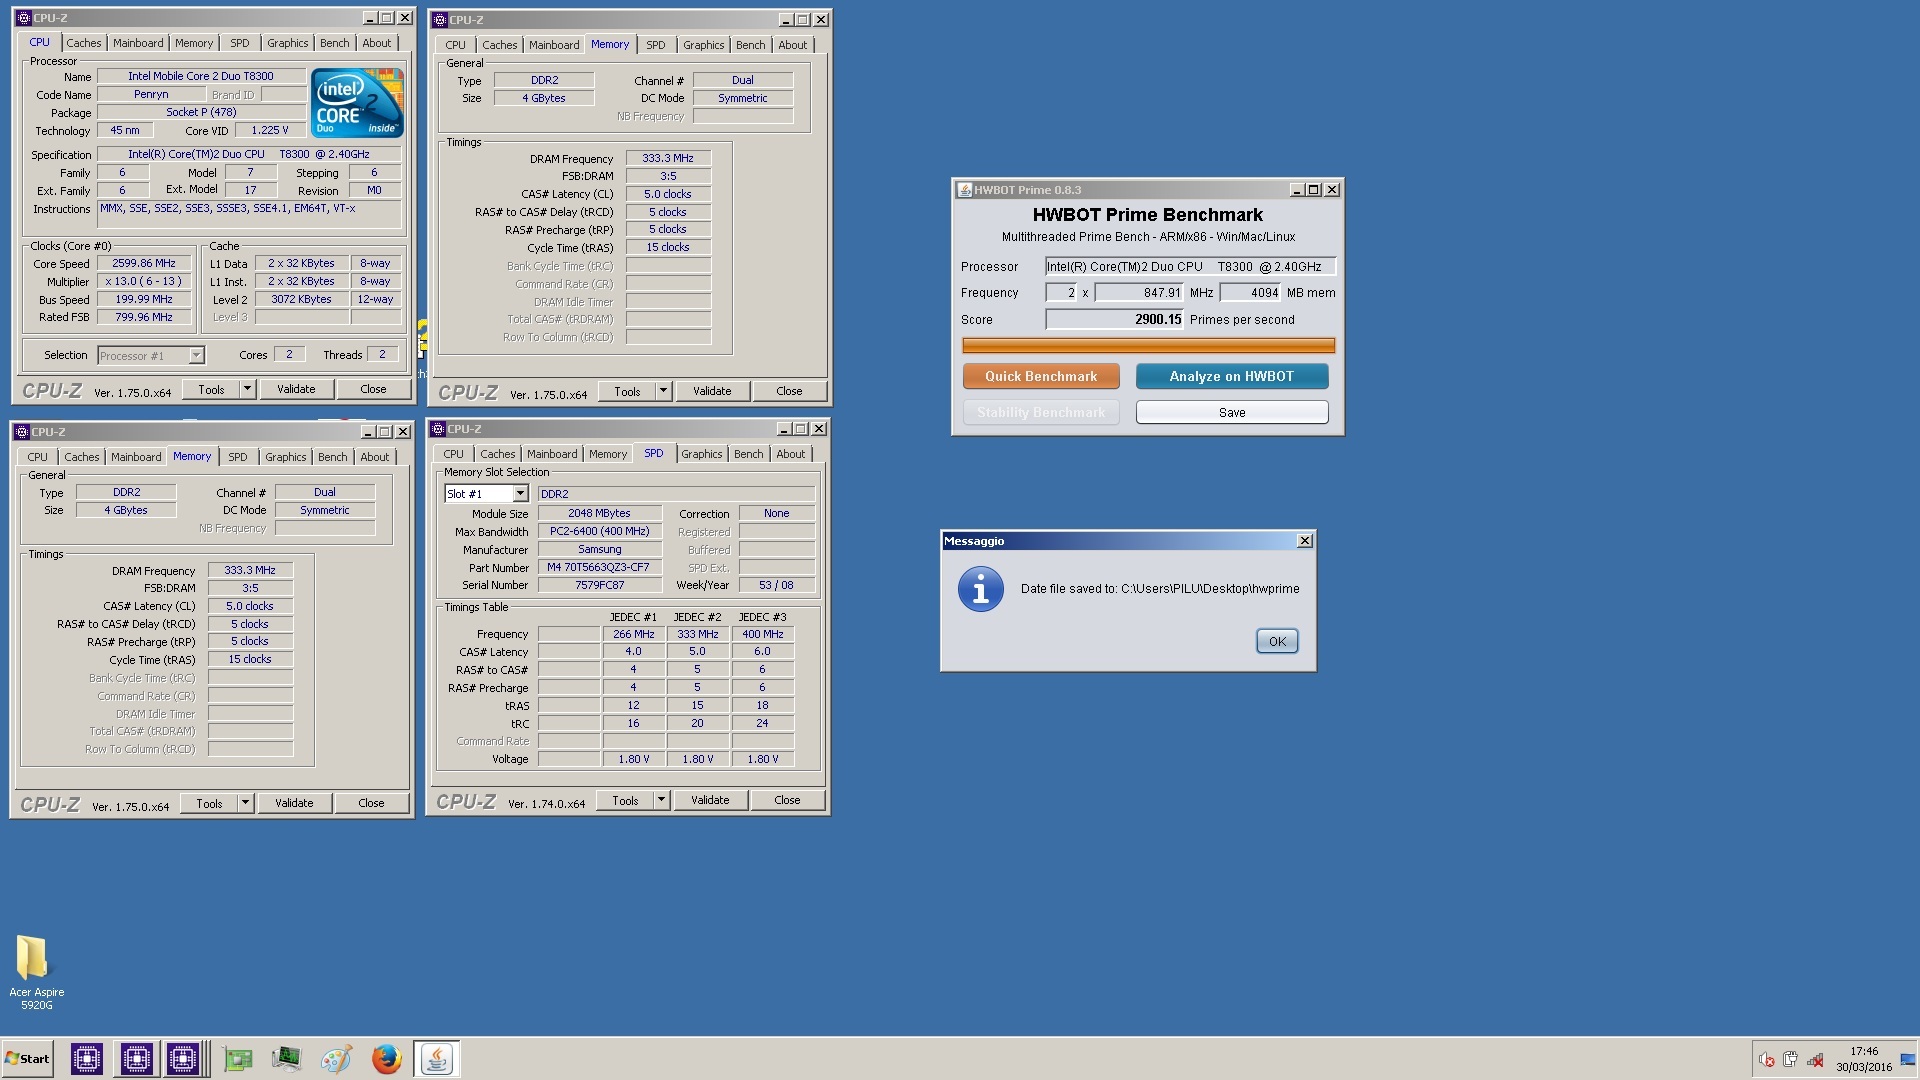Click the Instructions field listing MMX, SSE
1920x1080 pixels.
point(250,214)
